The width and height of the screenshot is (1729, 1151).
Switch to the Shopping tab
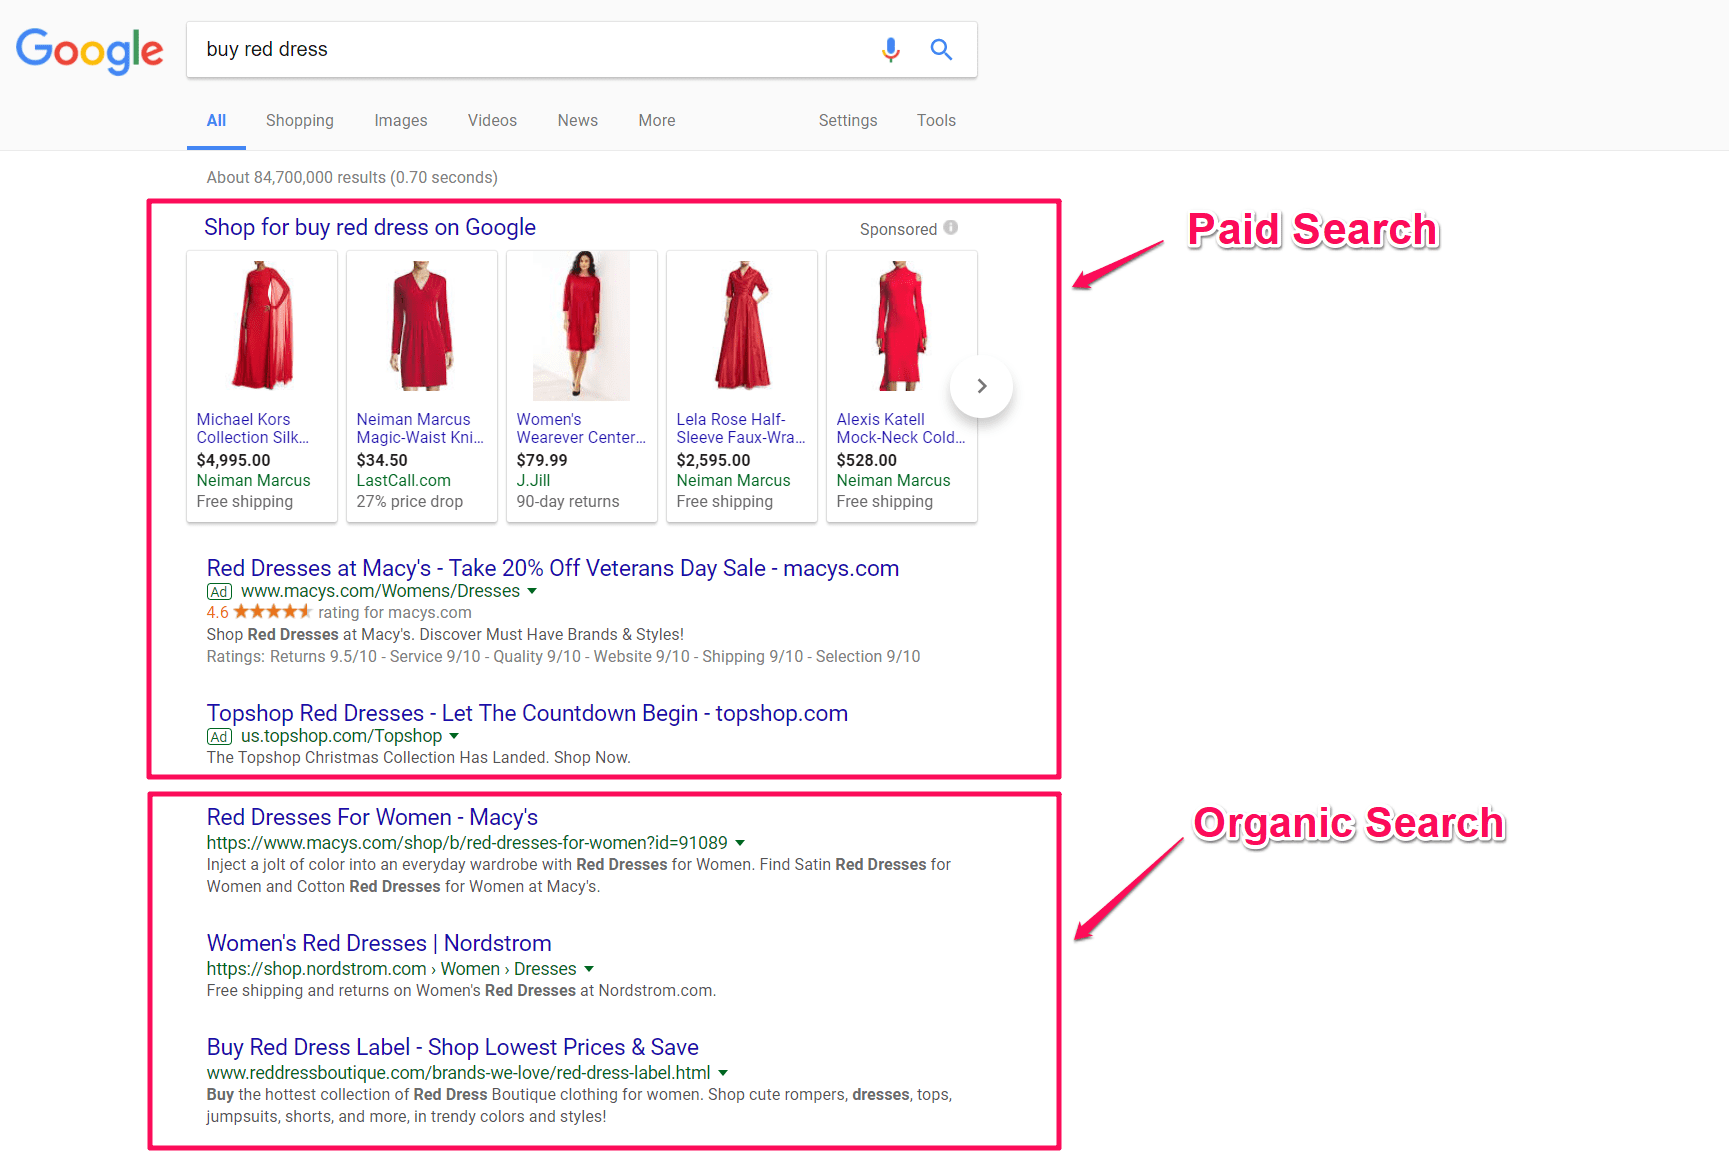click(300, 121)
